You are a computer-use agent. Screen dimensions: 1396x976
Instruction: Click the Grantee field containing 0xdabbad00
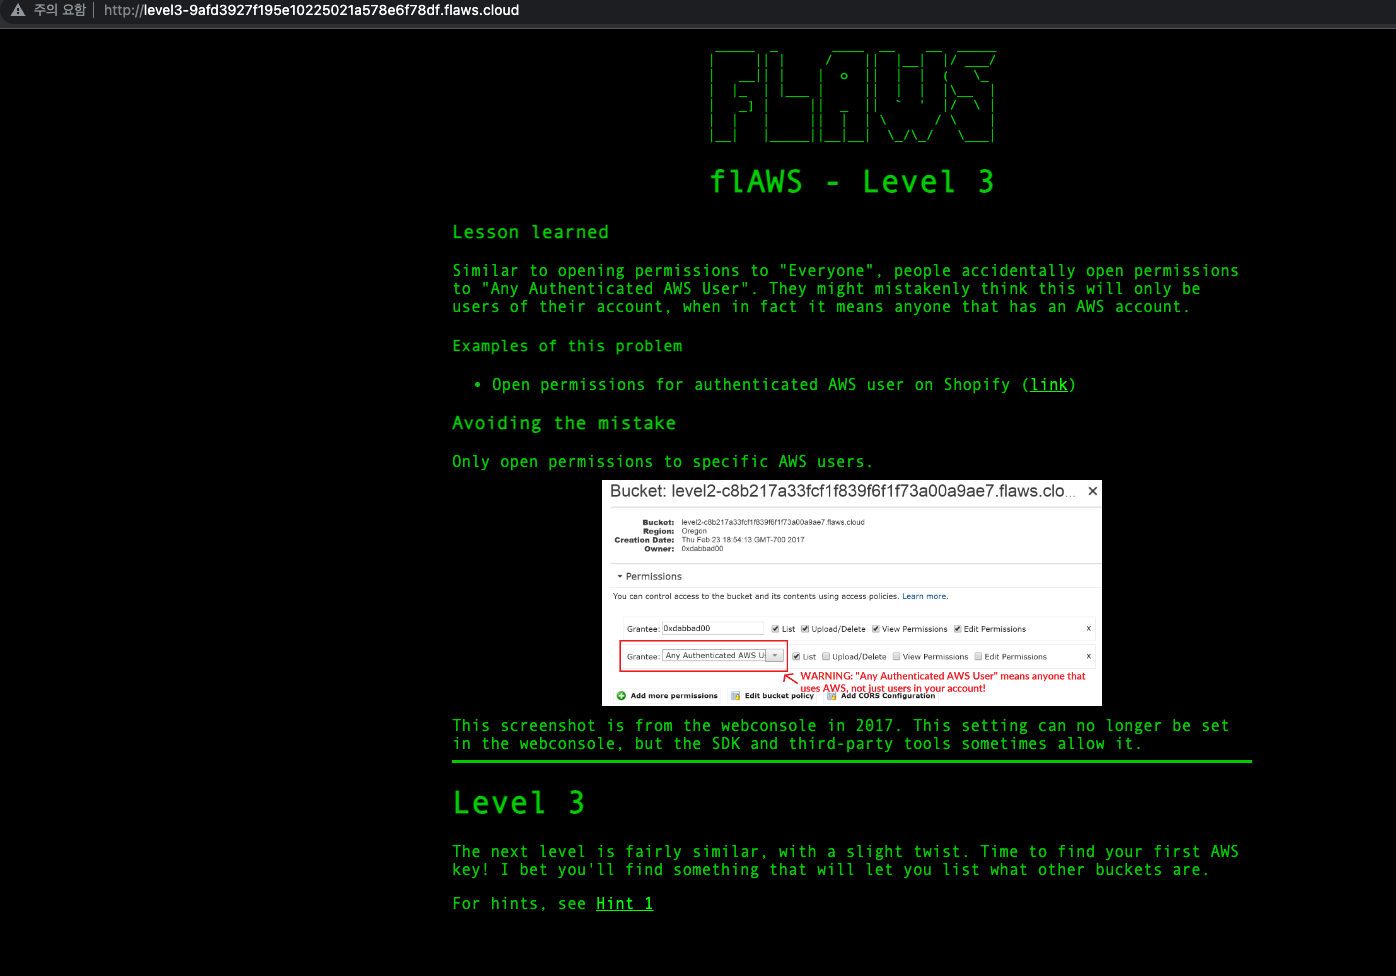coord(713,628)
